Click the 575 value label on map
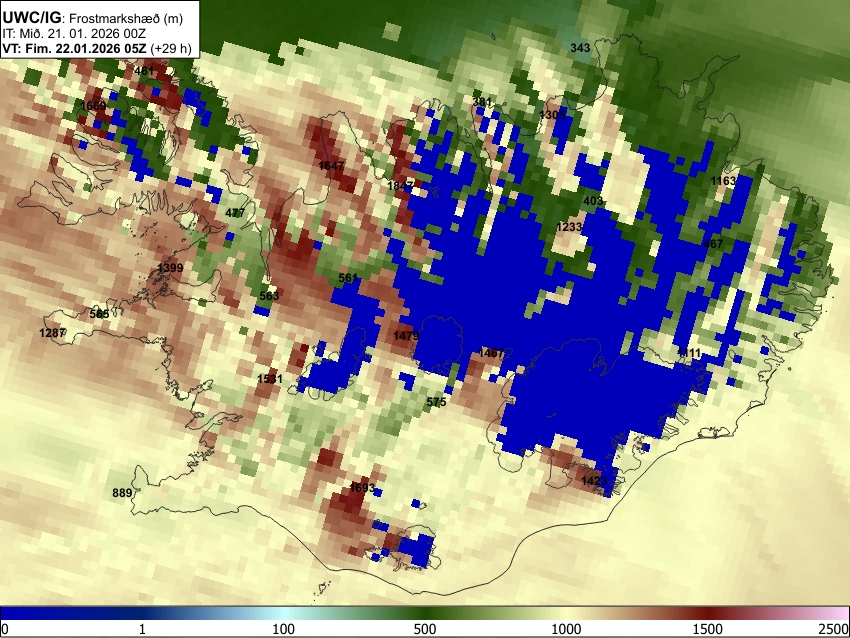The width and height of the screenshot is (850, 638). pyautogui.click(x=436, y=402)
